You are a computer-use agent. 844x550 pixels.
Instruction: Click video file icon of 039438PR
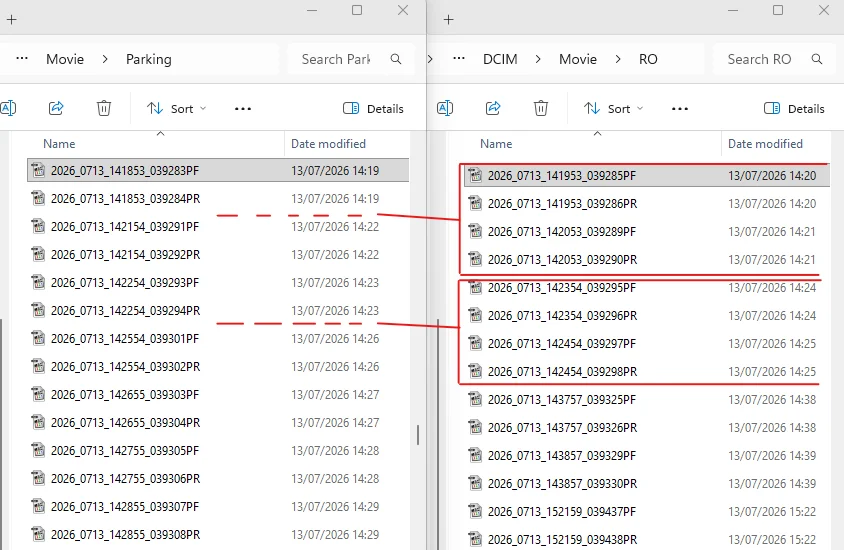click(x=475, y=539)
